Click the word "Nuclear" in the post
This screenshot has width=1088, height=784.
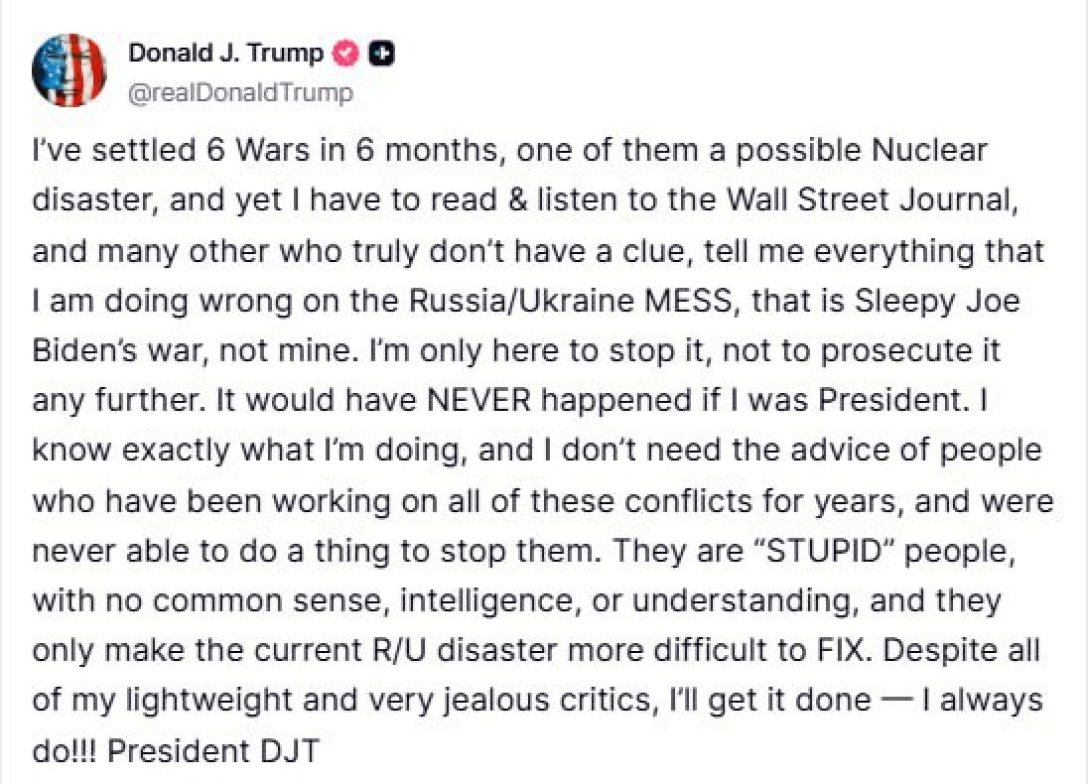coord(917,151)
